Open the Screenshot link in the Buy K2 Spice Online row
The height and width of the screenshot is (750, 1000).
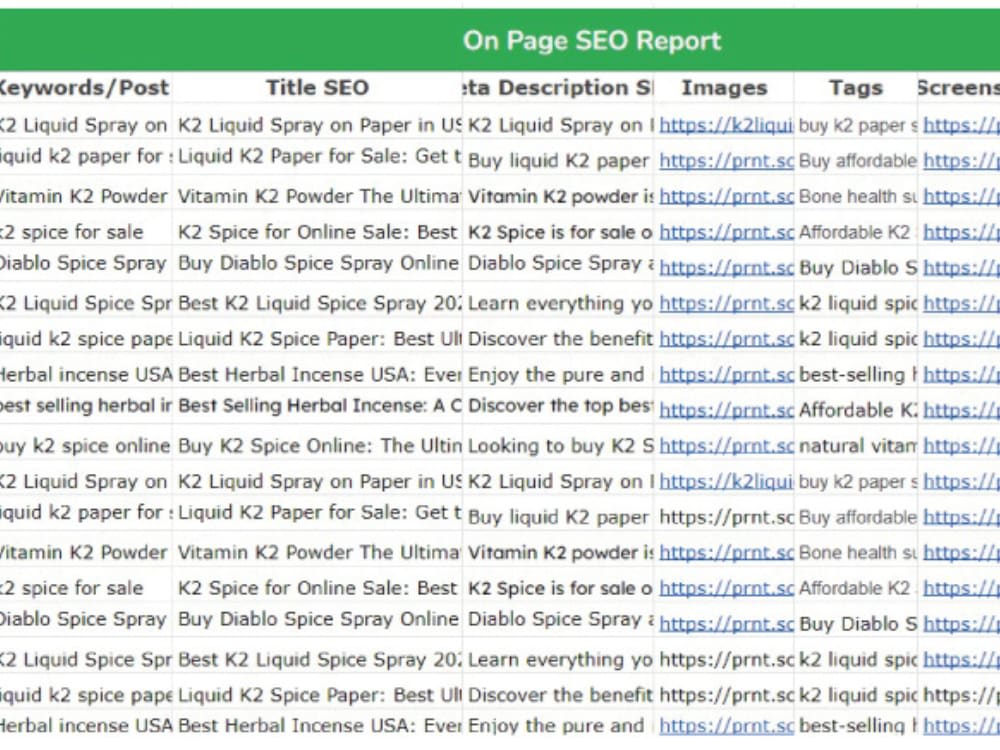961,446
